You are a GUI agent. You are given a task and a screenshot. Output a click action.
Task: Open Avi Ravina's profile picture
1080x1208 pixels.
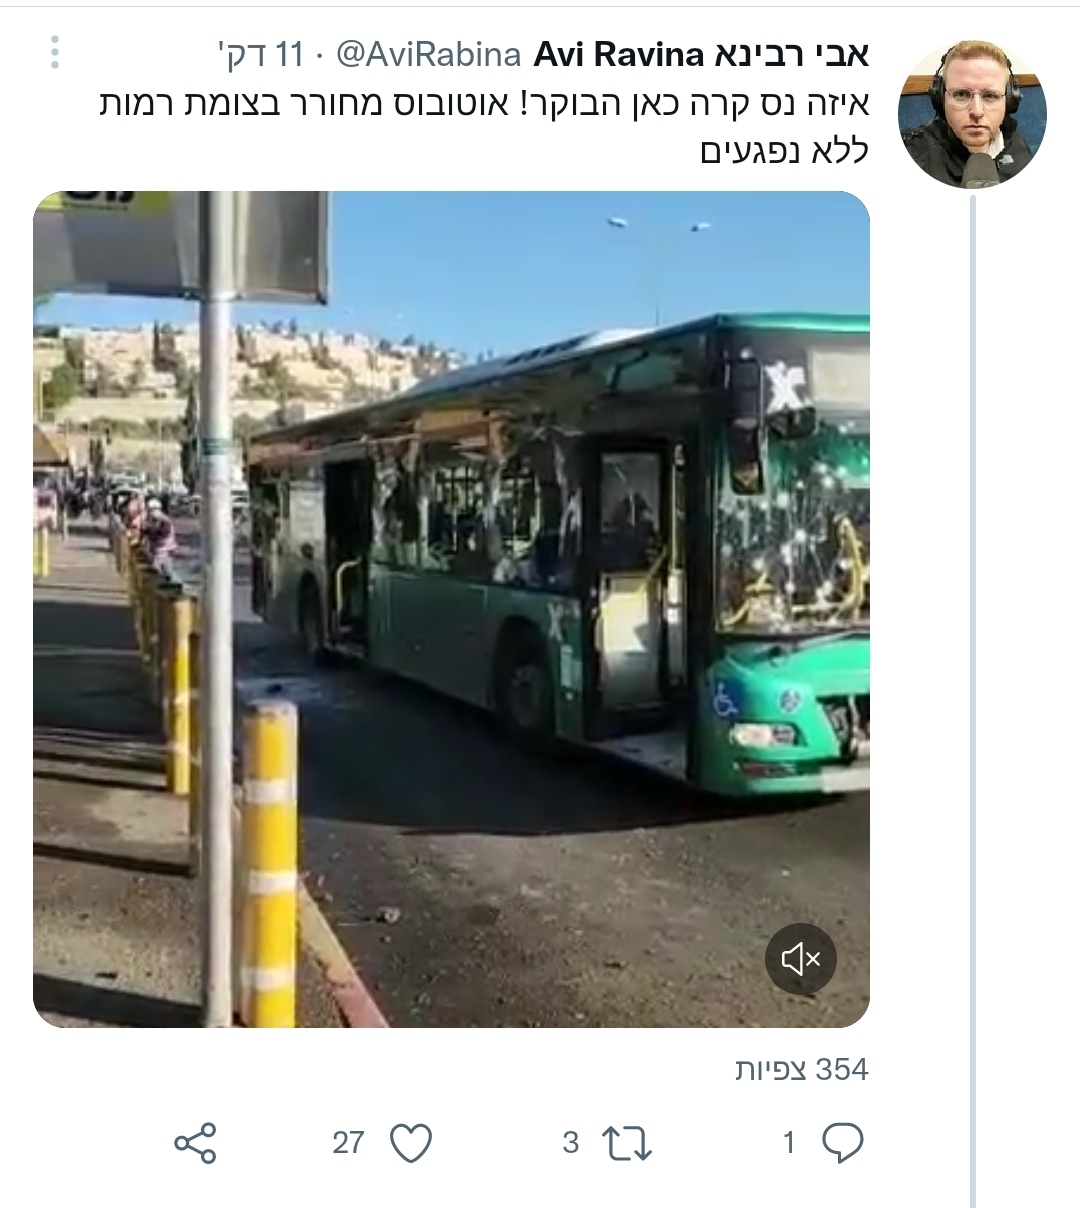(972, 114)
